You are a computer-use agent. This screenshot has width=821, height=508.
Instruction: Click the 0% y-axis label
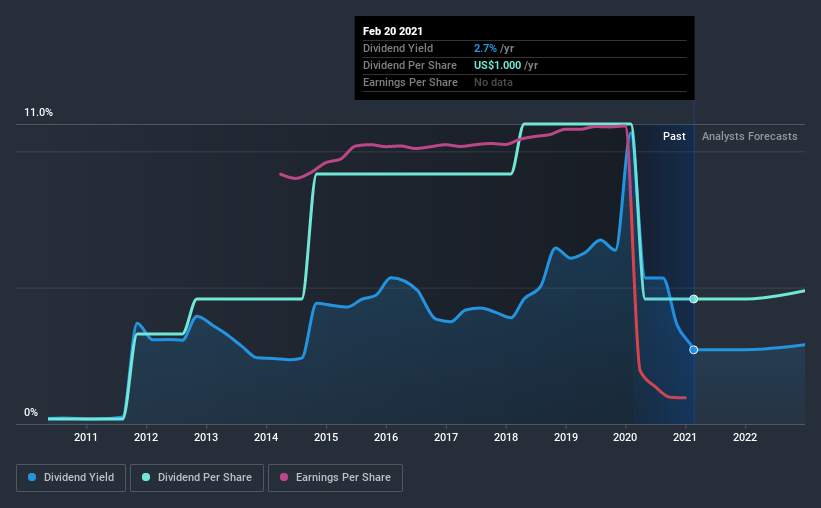[31, 413]
